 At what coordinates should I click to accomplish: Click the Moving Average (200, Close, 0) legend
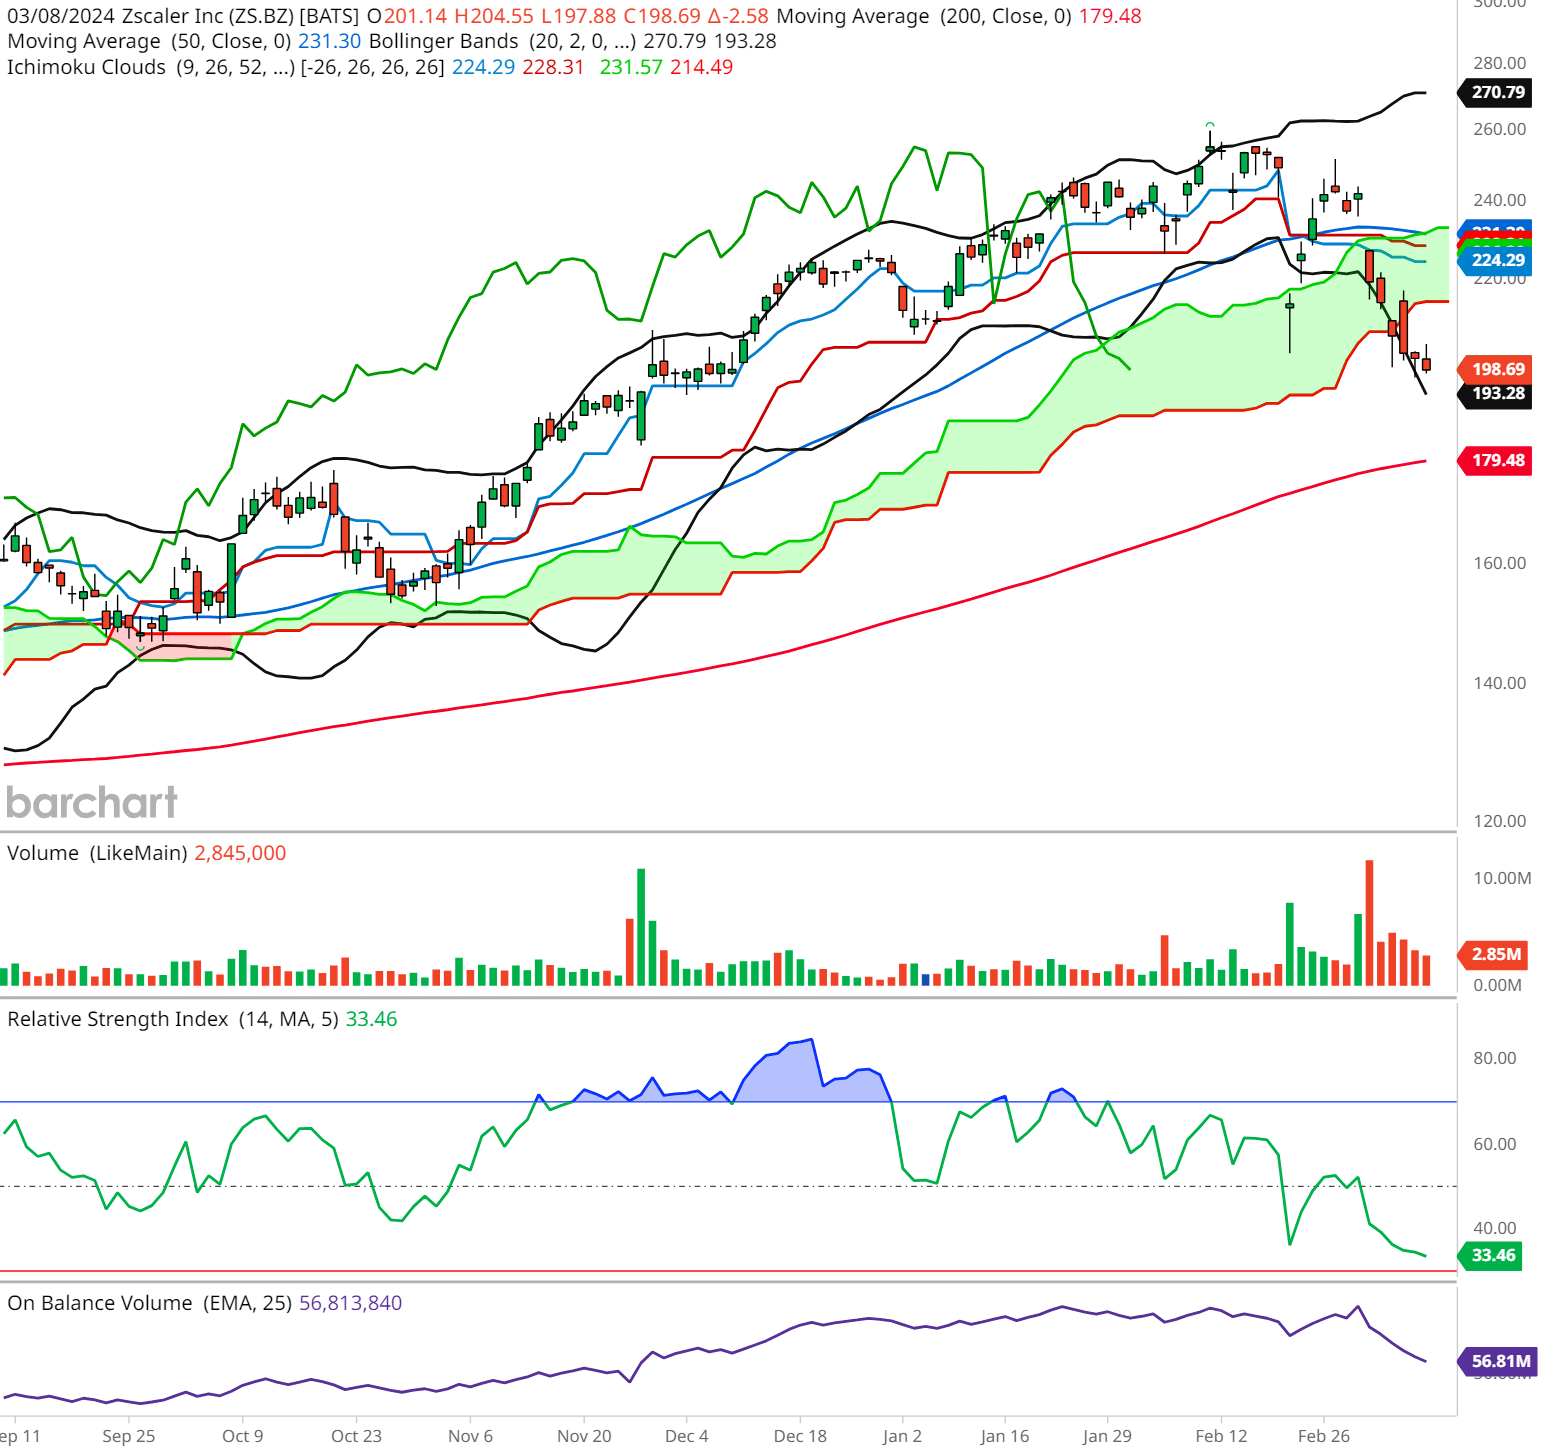(x=924, y=17)
